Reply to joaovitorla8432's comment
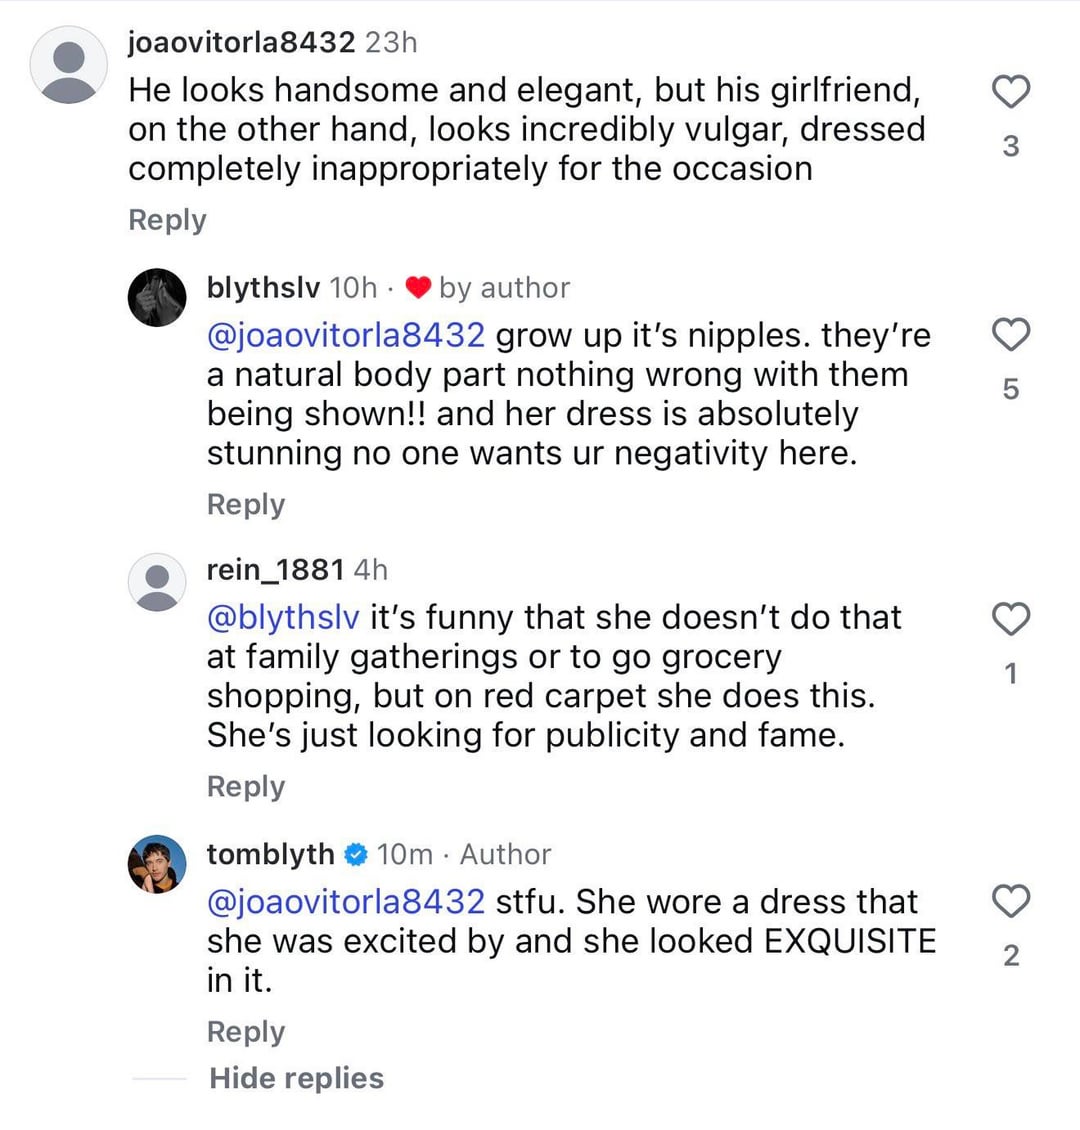1080x1130 pixels. 167,220
